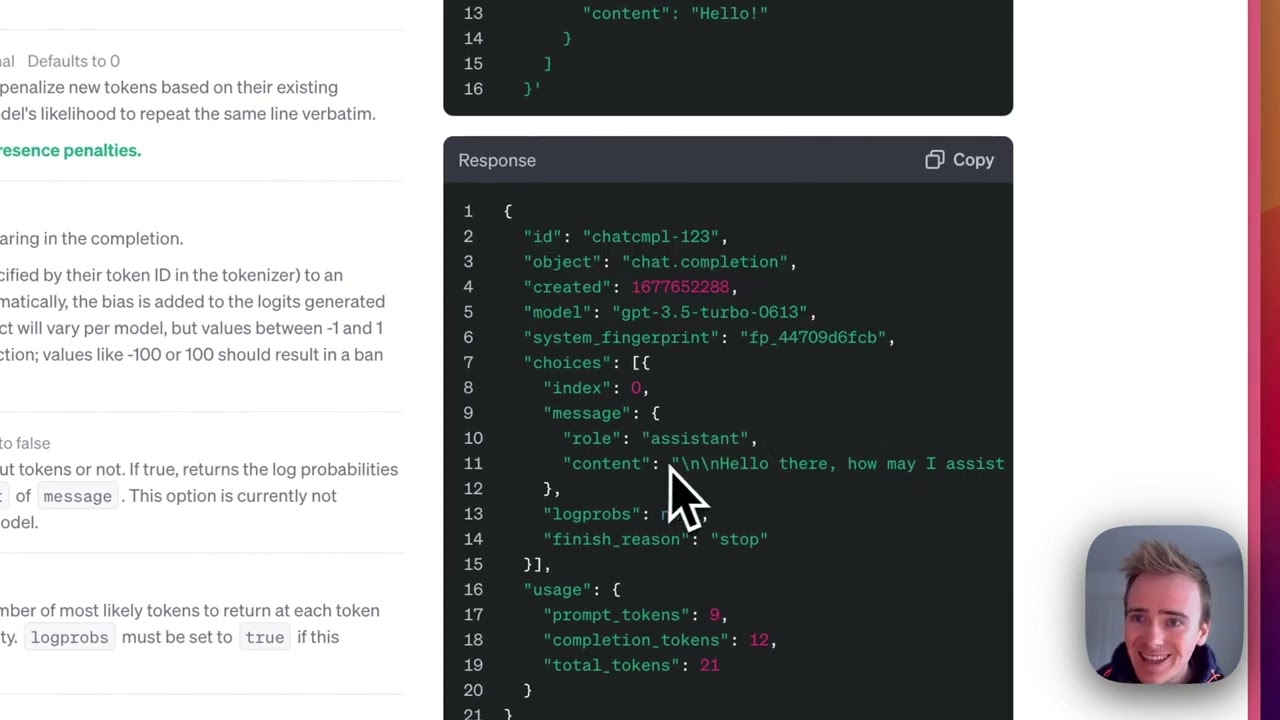Select the "id": "chatcmpl-123" line

pyautogui.click(x=626, y=237)
